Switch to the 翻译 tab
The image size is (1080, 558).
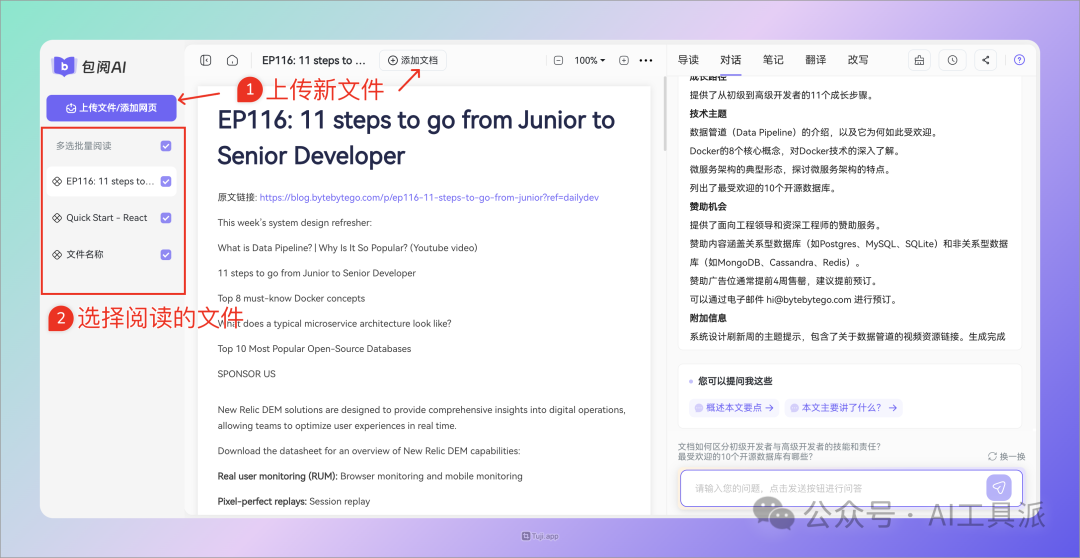point(815,60)
